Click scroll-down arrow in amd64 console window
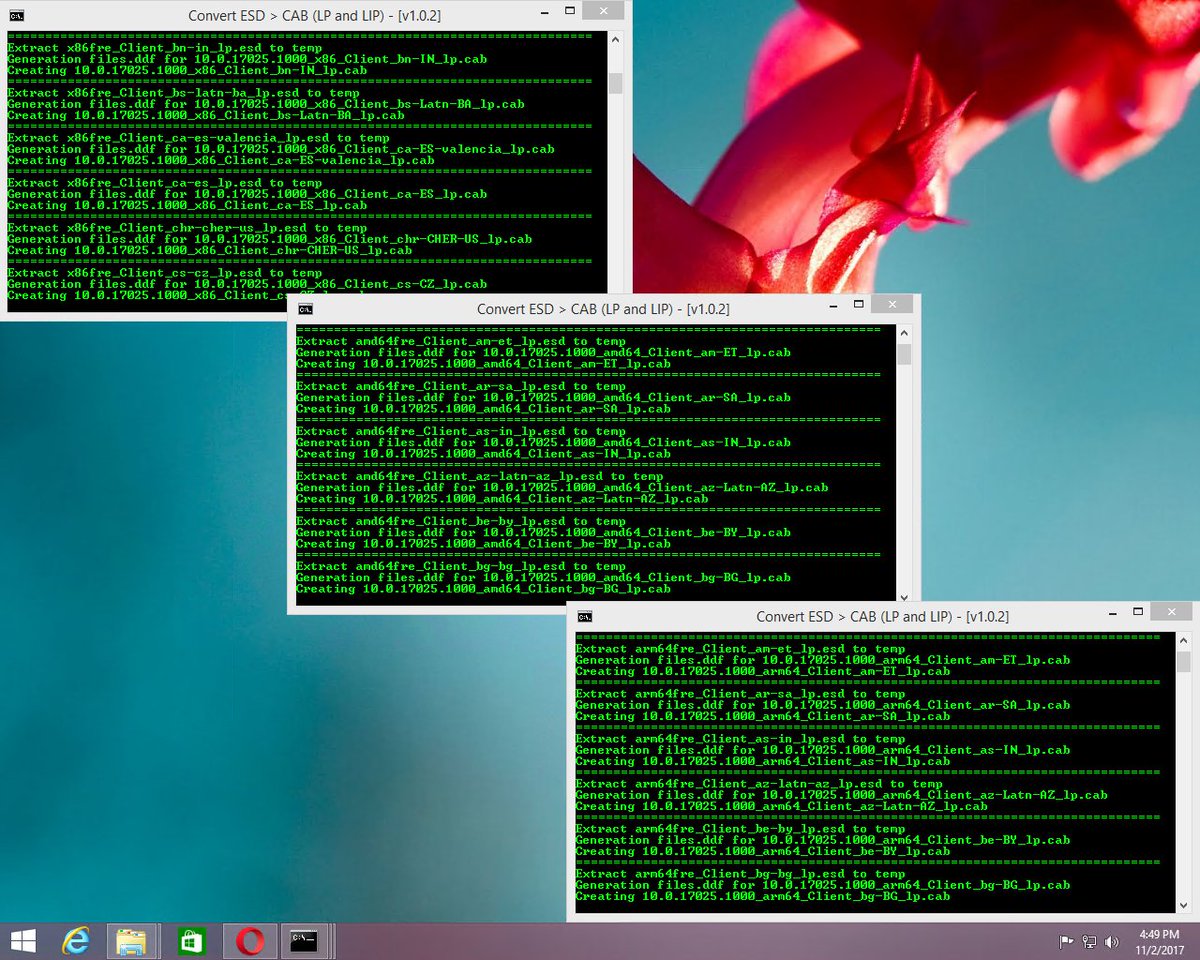 (904, 597)
